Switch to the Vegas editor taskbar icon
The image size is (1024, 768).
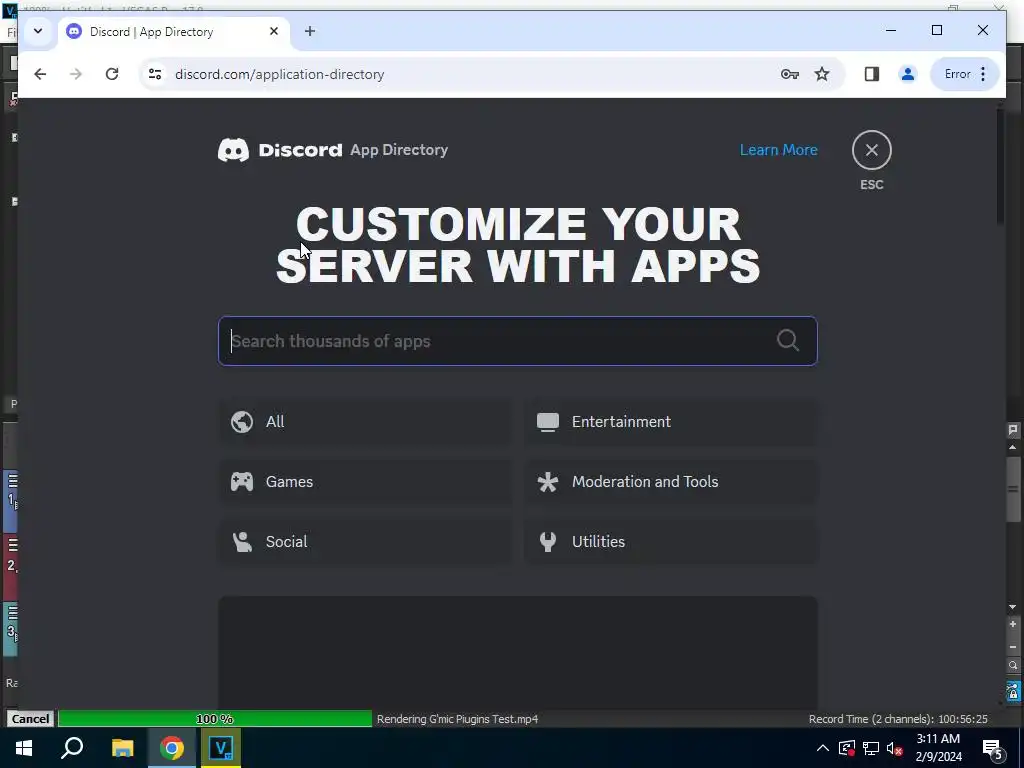click(x=220, y=748)
